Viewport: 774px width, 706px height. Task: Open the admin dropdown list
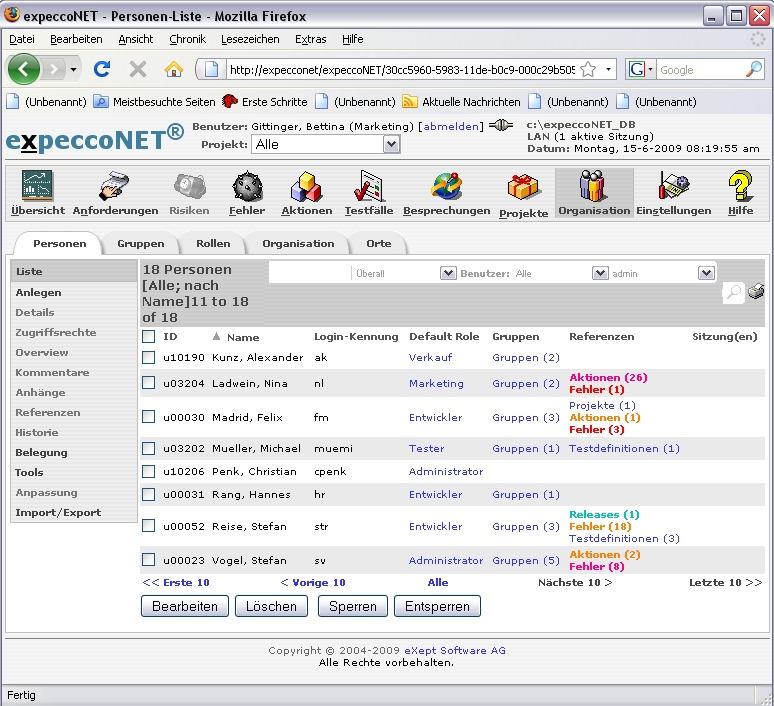706,273
